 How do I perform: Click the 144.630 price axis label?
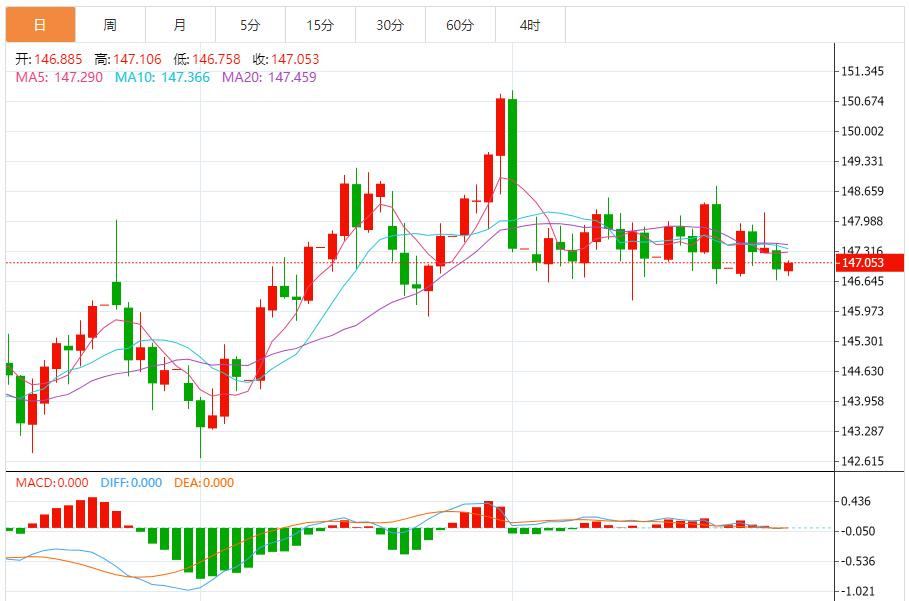pos(863,371)
